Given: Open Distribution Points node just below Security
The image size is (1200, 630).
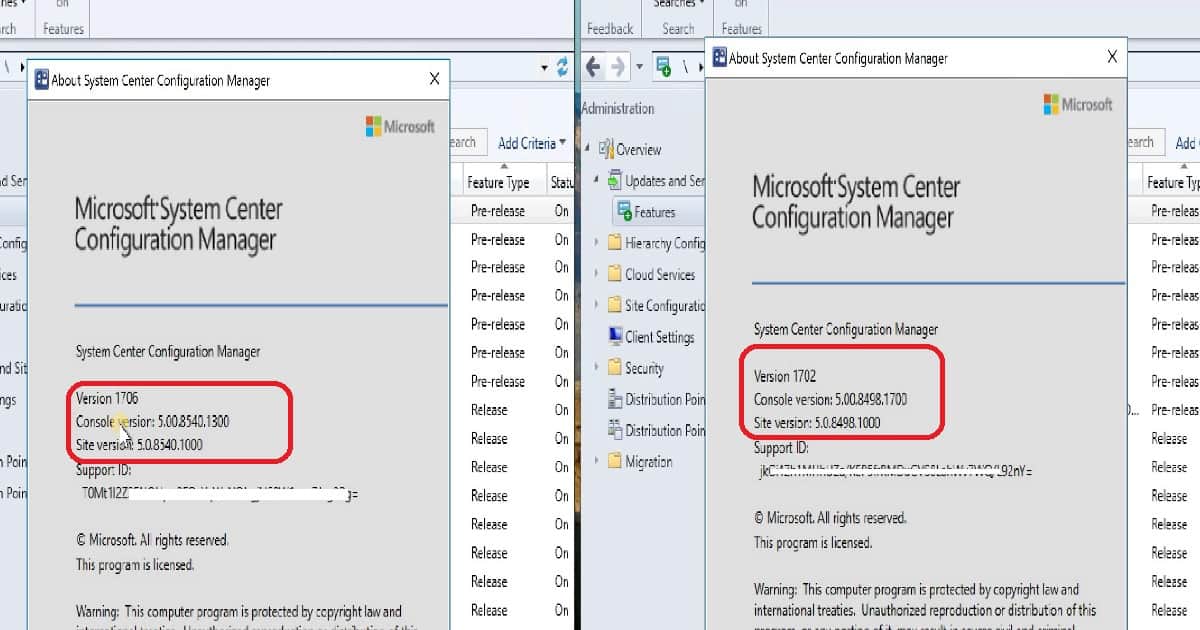Looking at the screenshot, I should pyautogui.click(x=656, y=399).
